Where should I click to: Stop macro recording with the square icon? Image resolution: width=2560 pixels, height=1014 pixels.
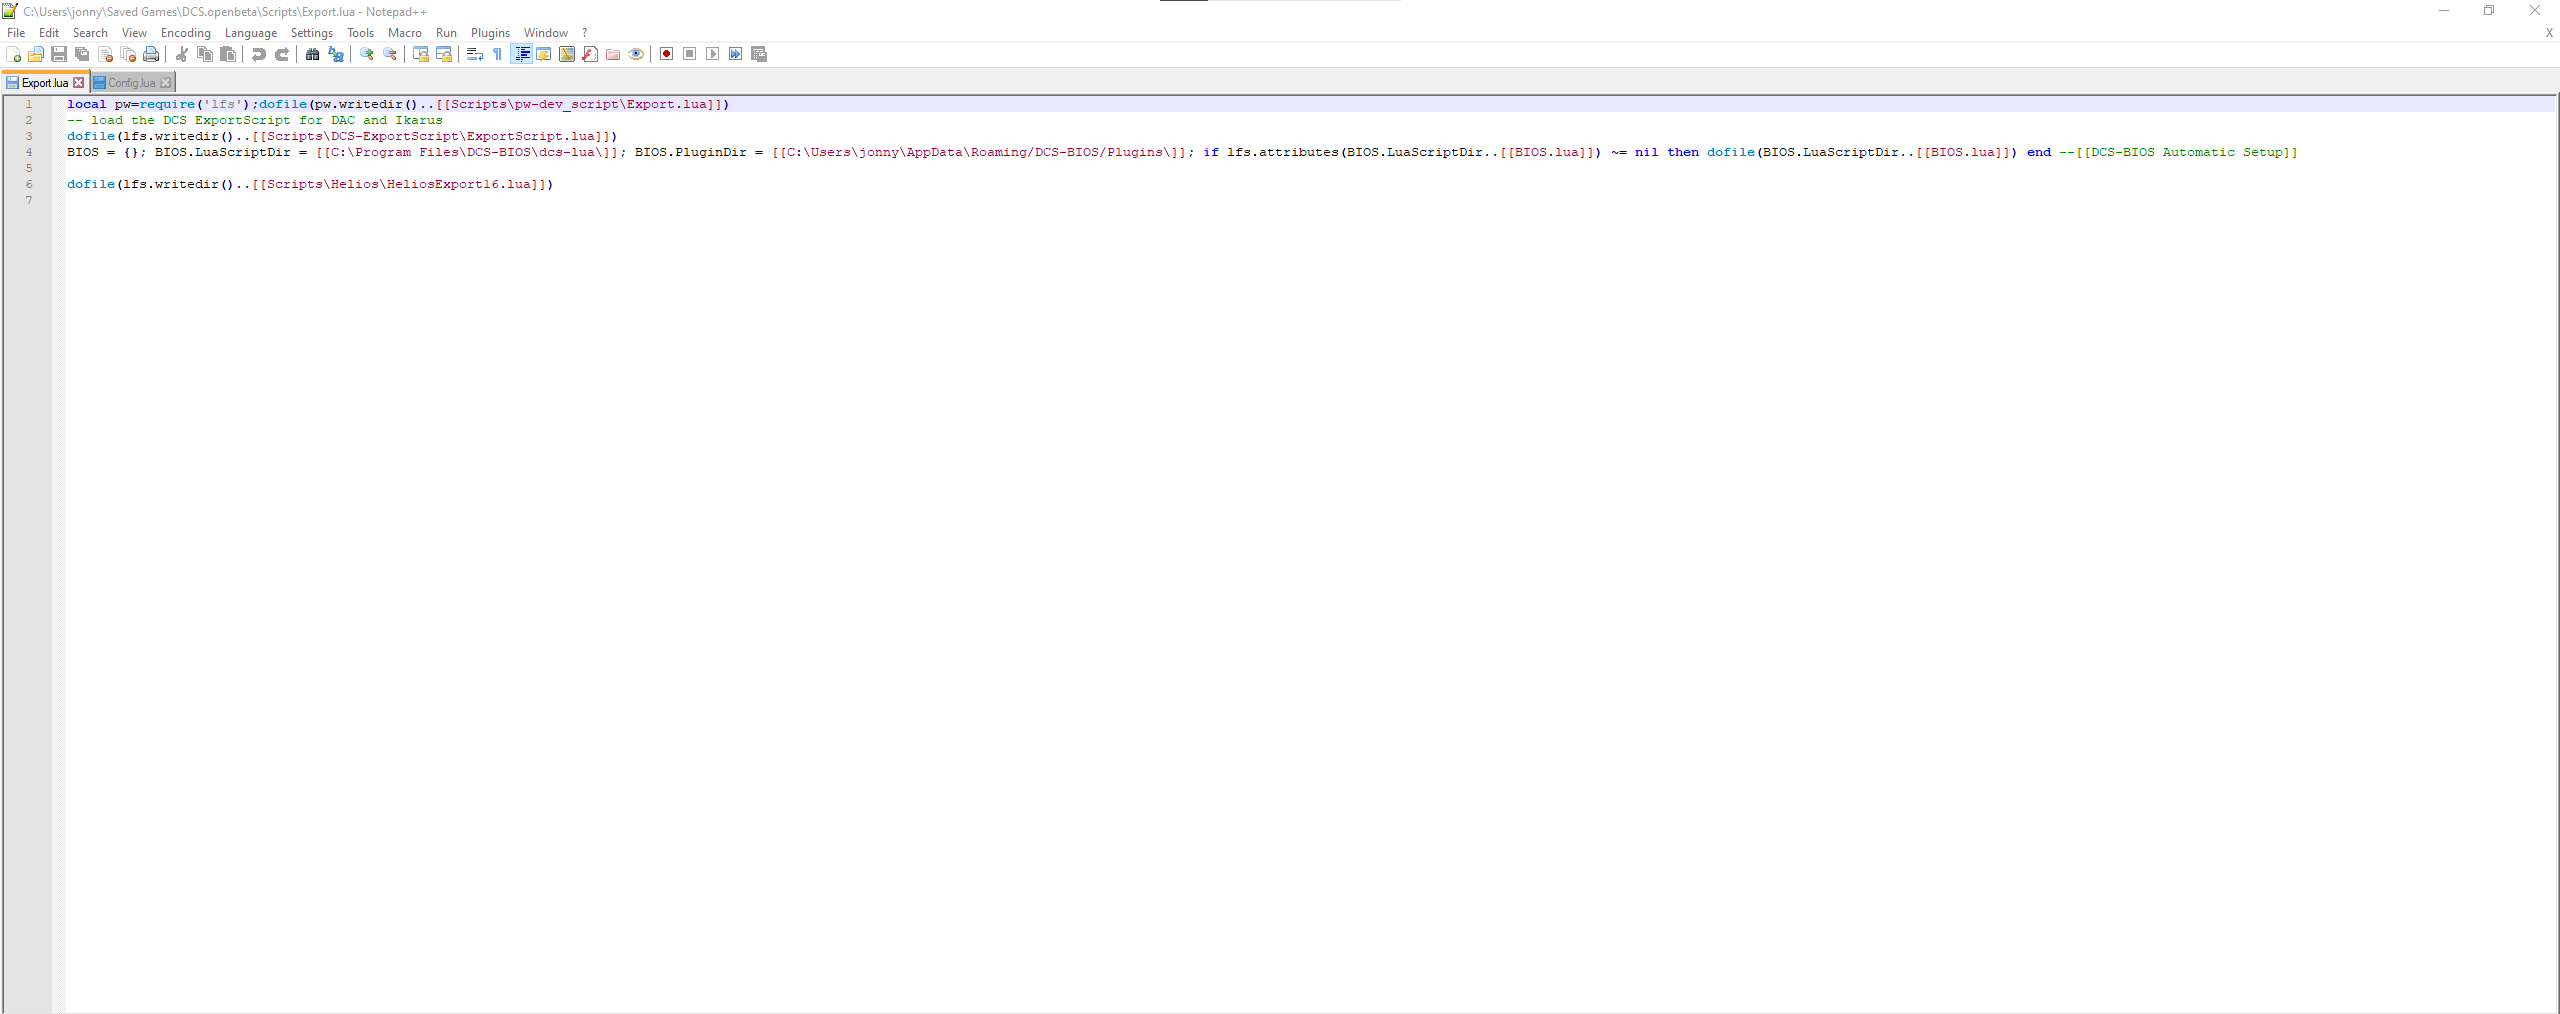pos(690,54)
